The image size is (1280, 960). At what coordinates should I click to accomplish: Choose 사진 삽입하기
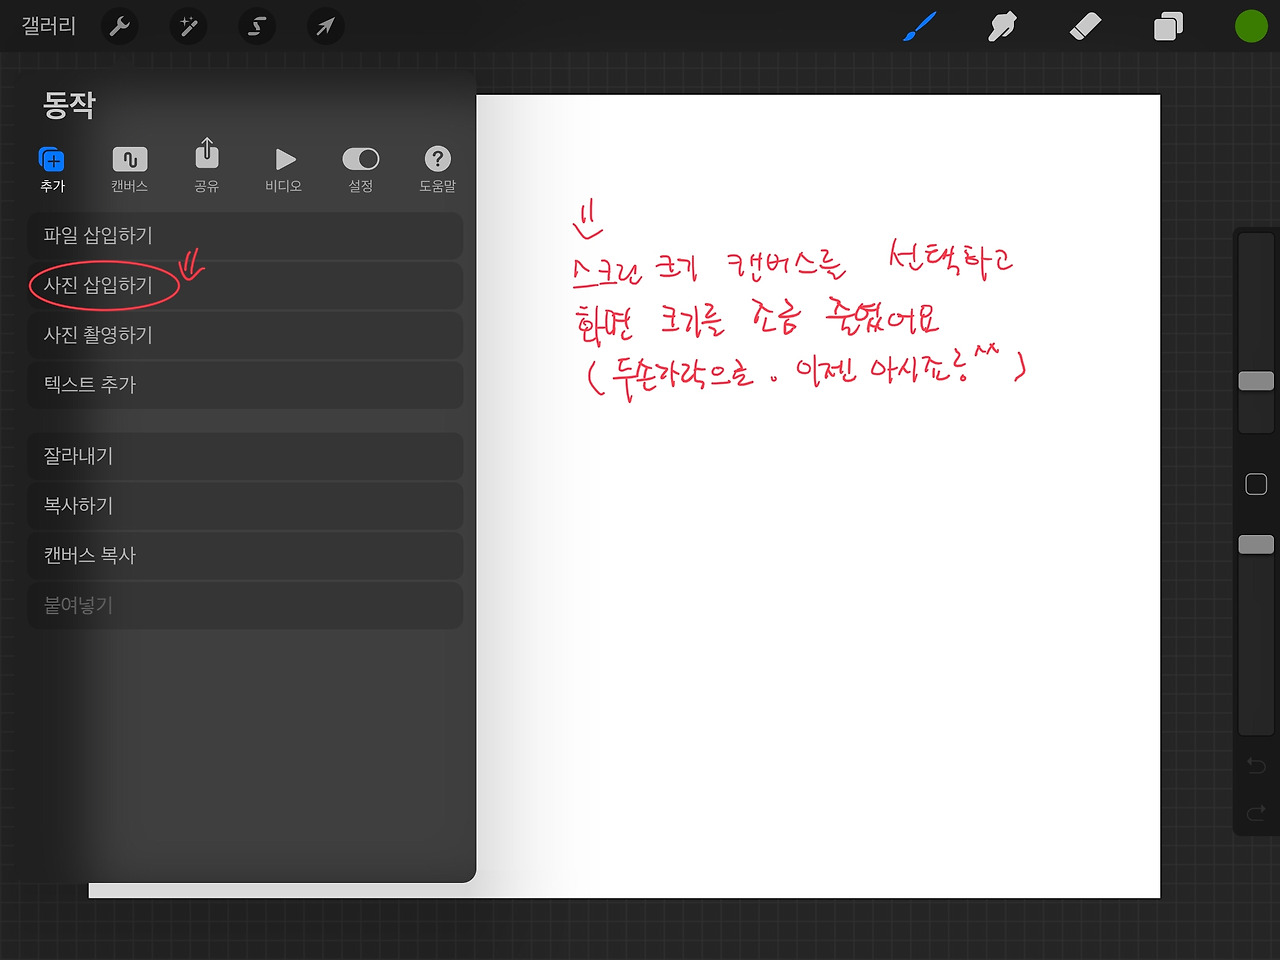(245, 286)
